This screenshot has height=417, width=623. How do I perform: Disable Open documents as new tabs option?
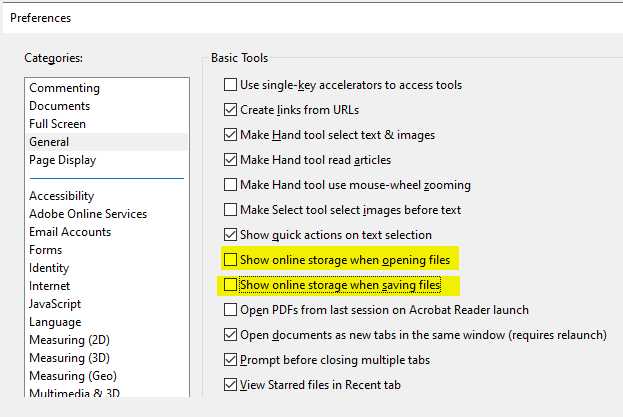coord(231,335)
